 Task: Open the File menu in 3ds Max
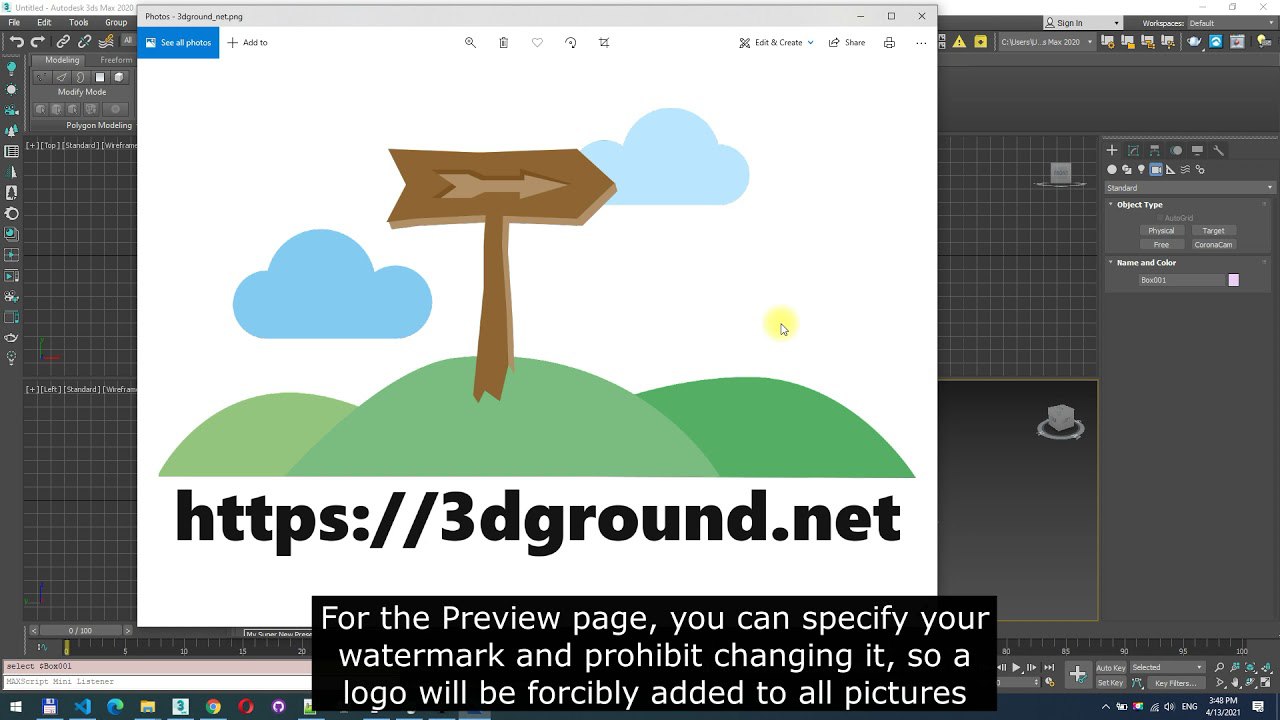[x=14, y=22]
